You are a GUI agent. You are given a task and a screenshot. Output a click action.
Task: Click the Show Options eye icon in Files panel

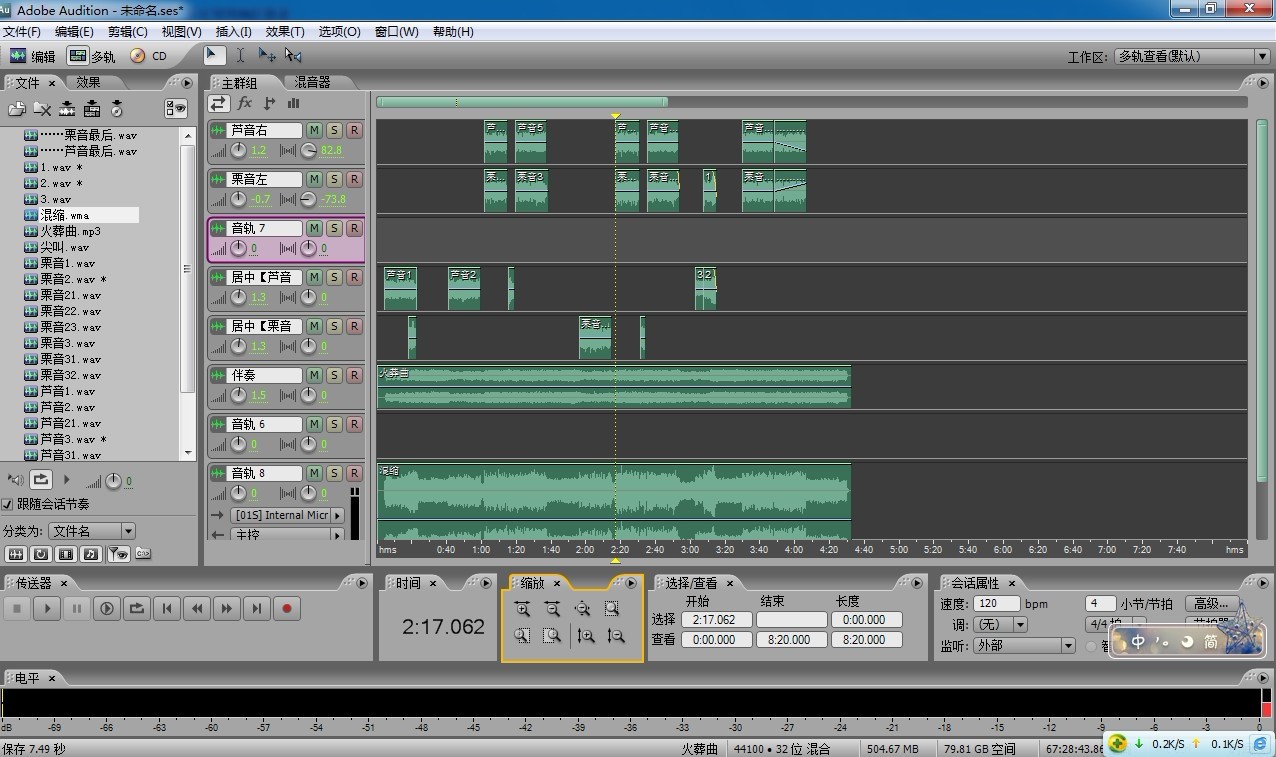176,109
